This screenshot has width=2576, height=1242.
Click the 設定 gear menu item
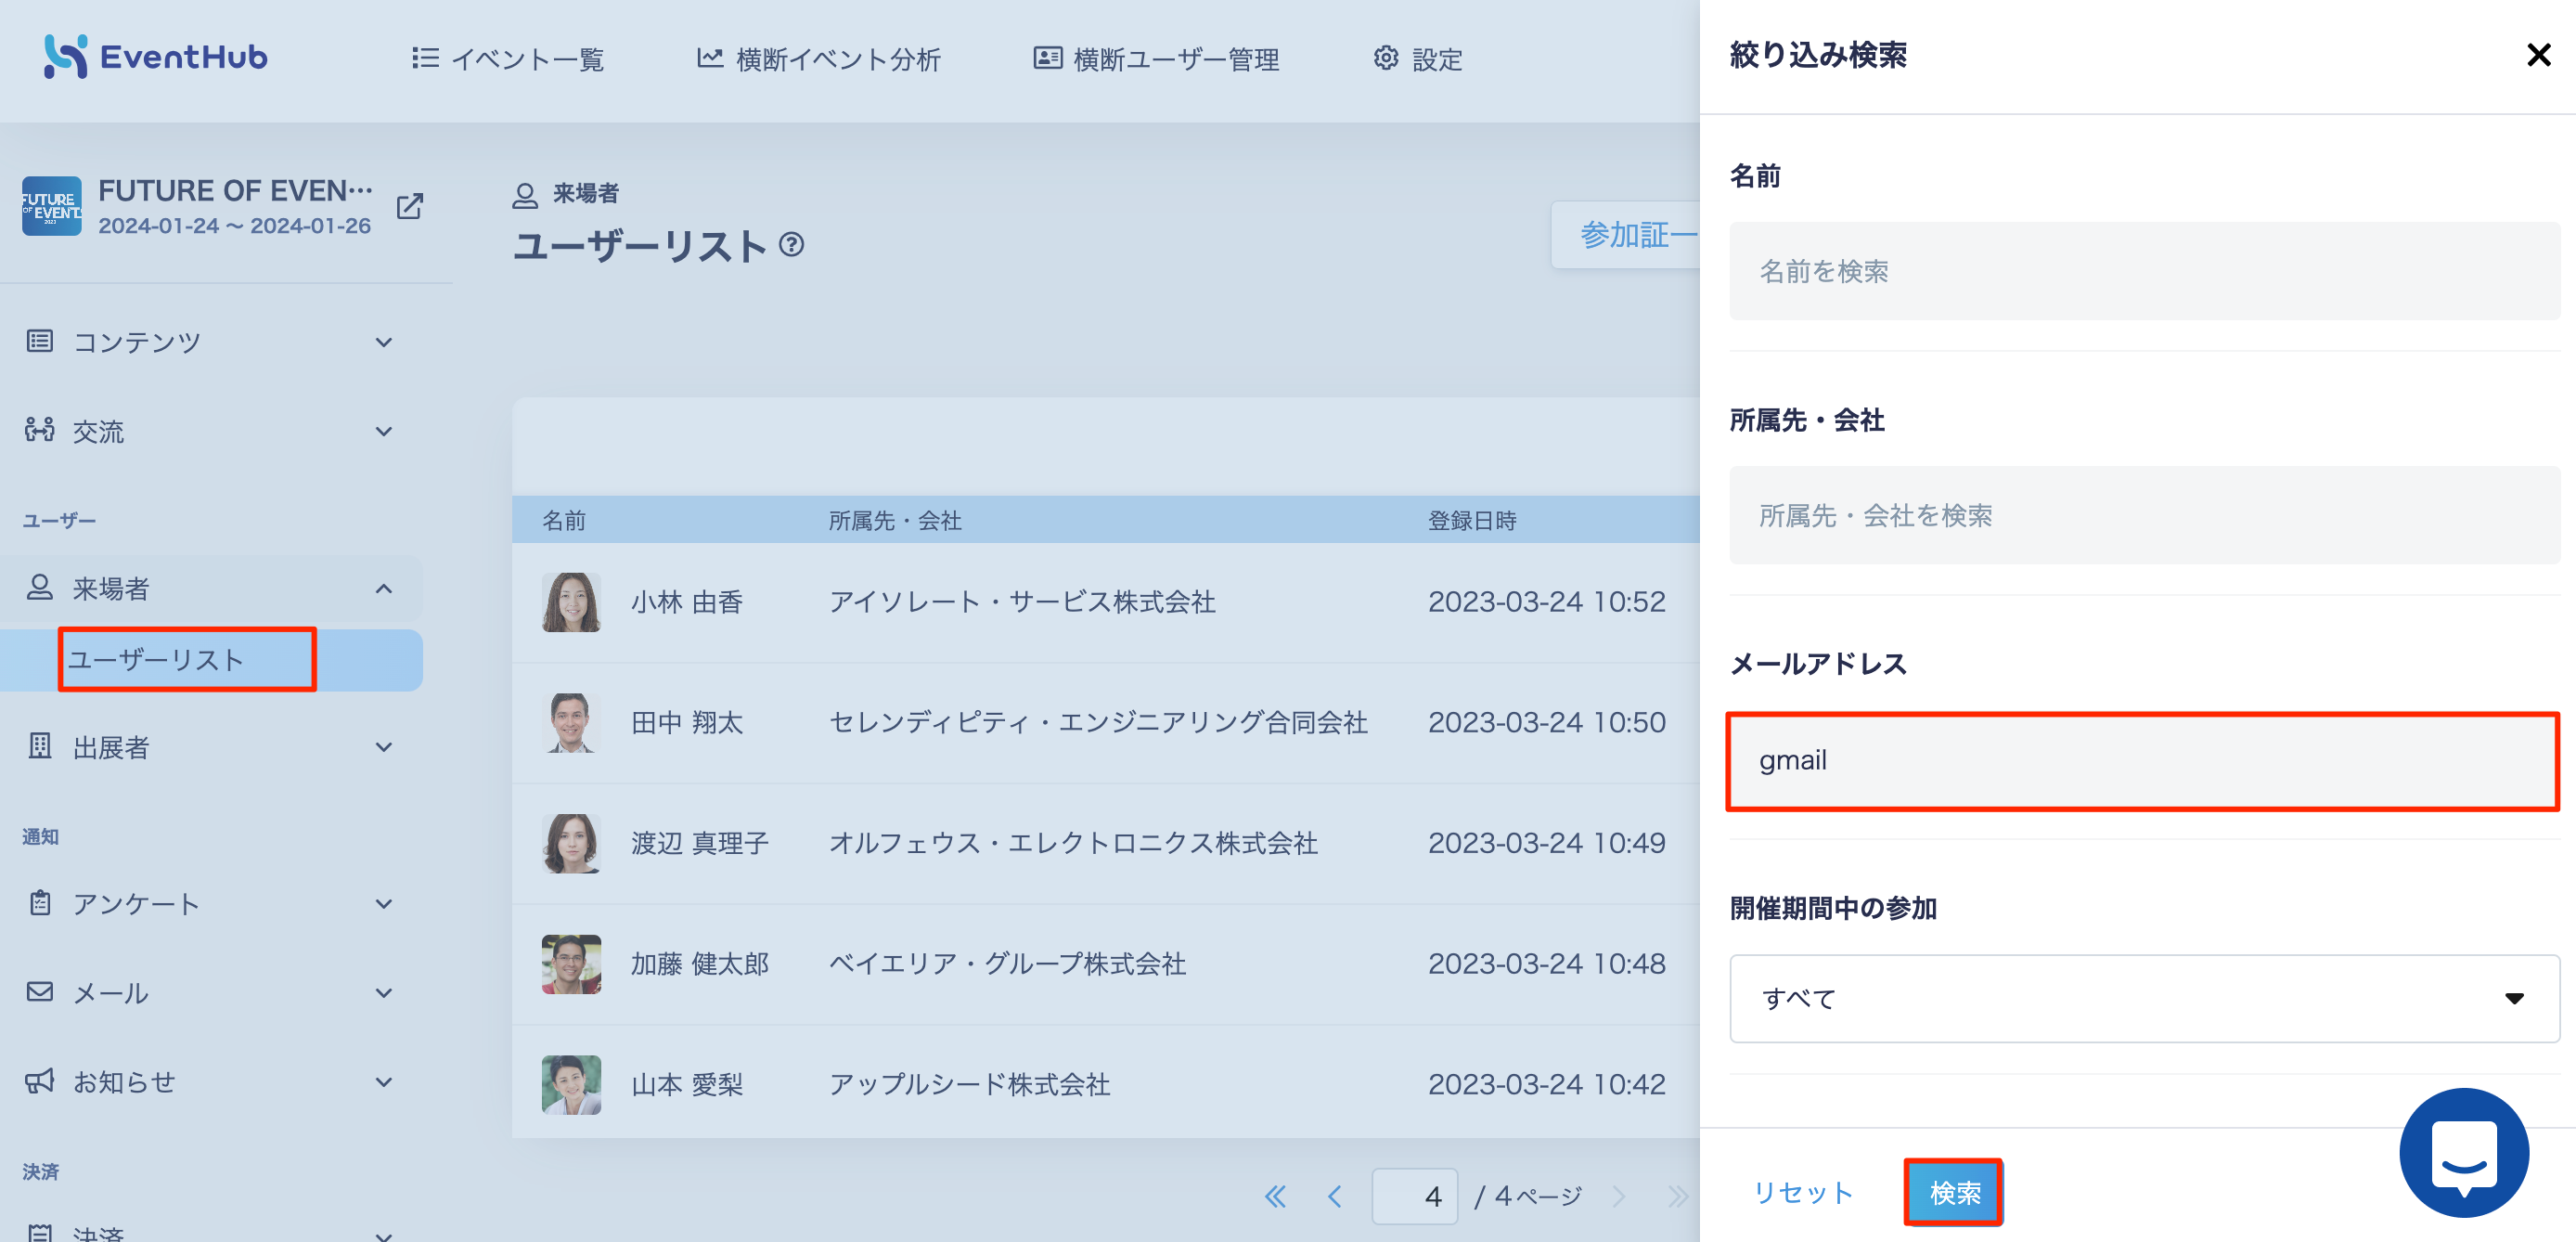coord(1417,59)
